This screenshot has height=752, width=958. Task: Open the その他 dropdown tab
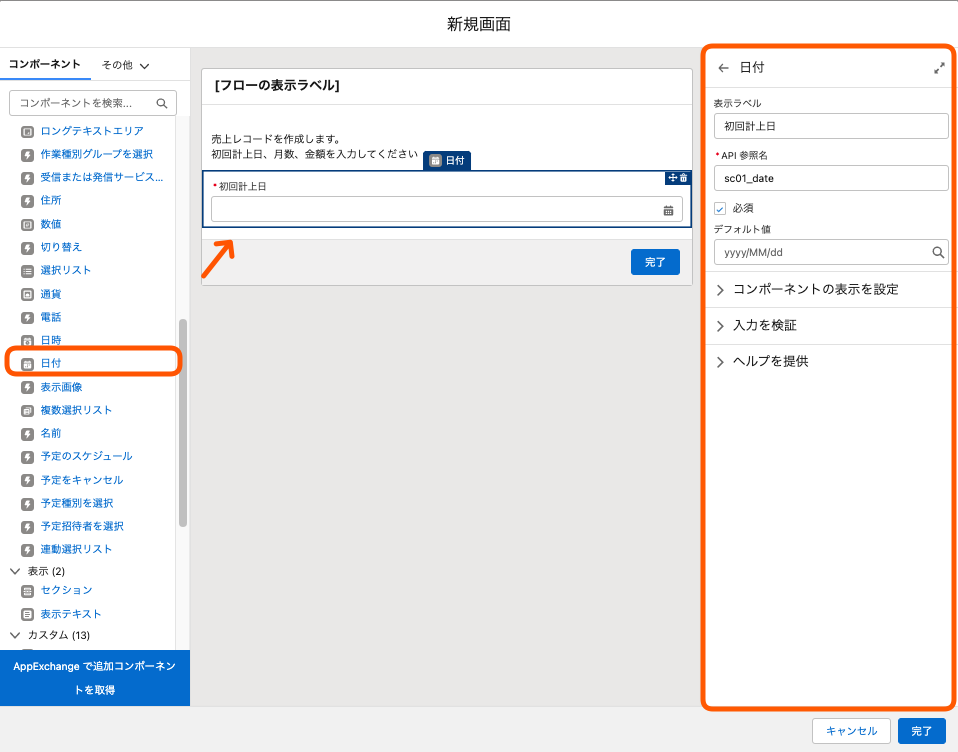coord(125,65)
